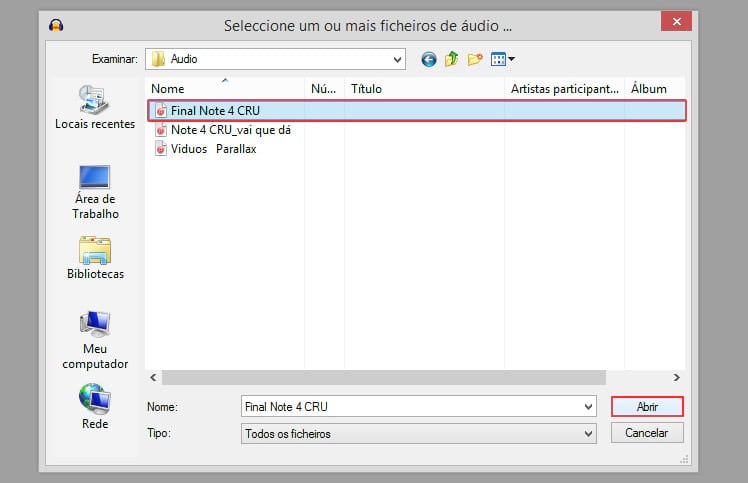Open Área de Trabalho location
The height and width of the screenshot is (483, 748).
tap(95, 192)
